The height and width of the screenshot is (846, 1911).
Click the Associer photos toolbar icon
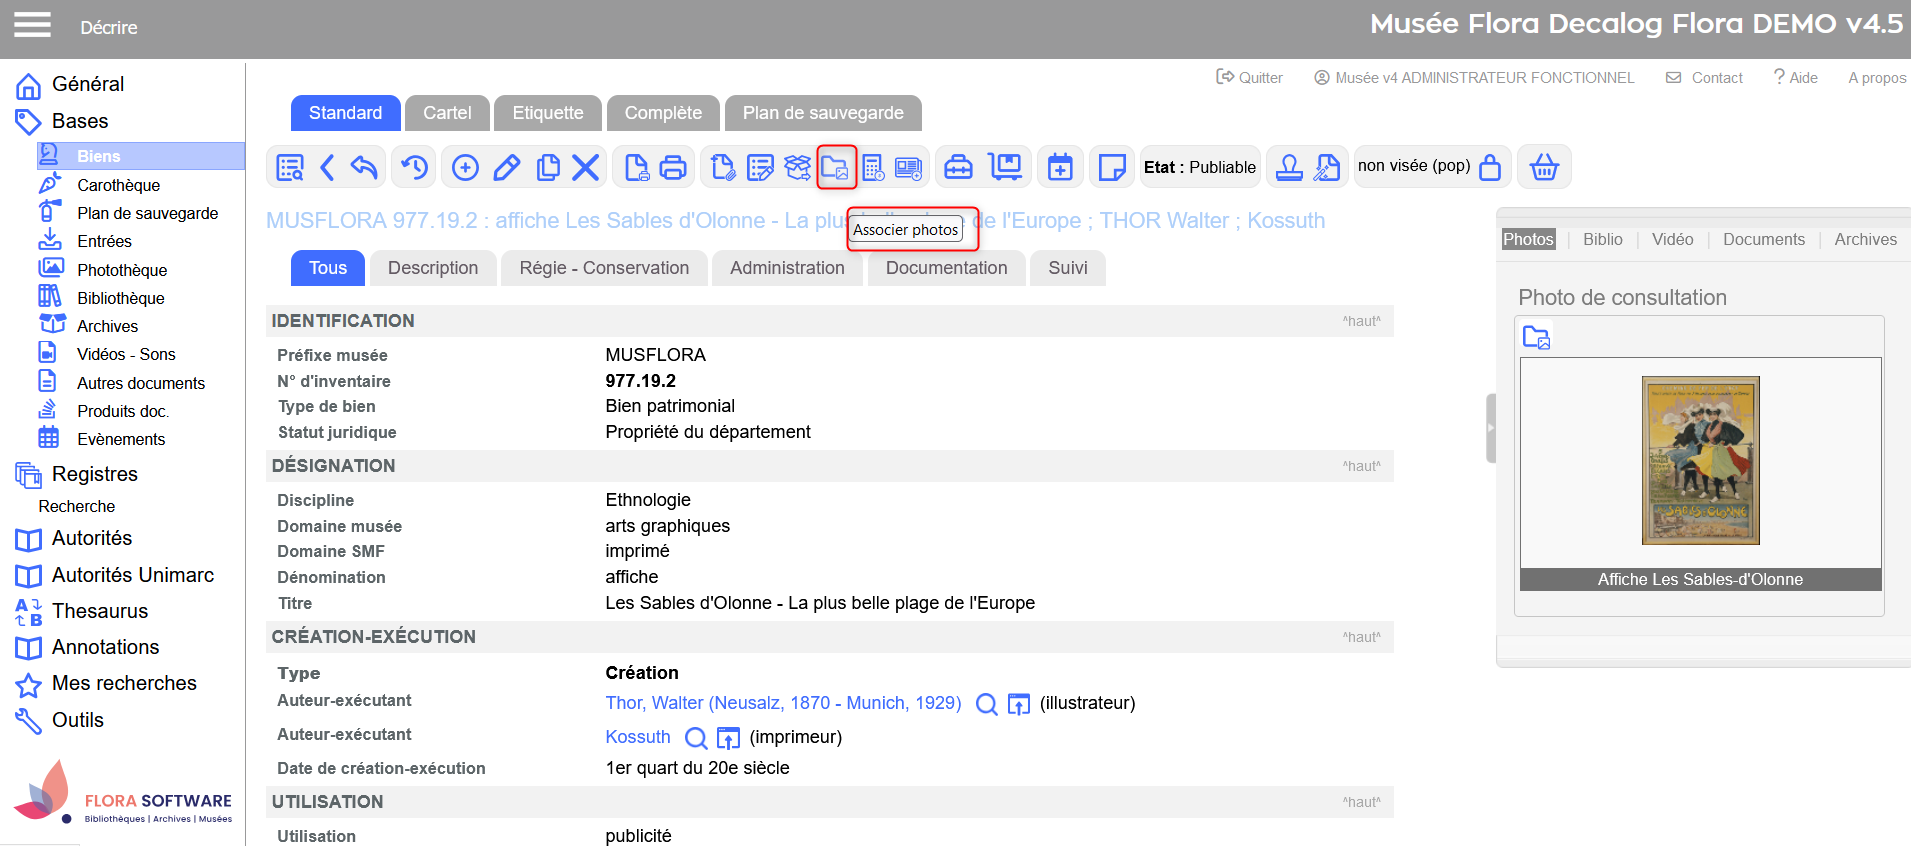click(836, 167)
